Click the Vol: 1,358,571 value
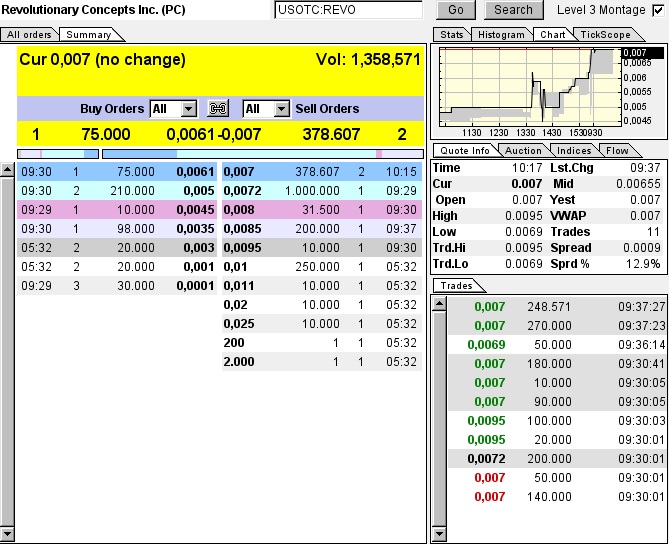 368,59
